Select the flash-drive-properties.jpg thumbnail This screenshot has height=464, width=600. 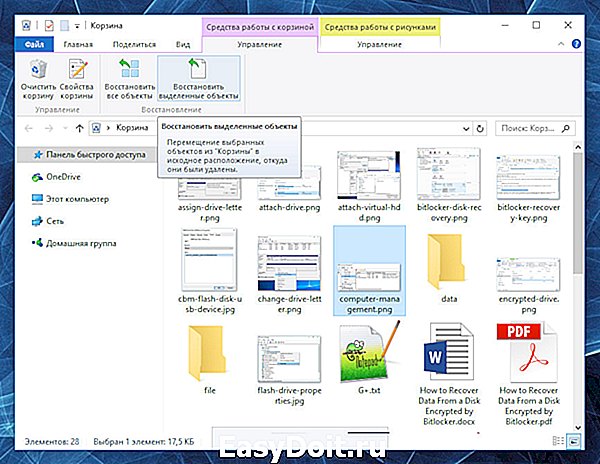coord(289,360)
